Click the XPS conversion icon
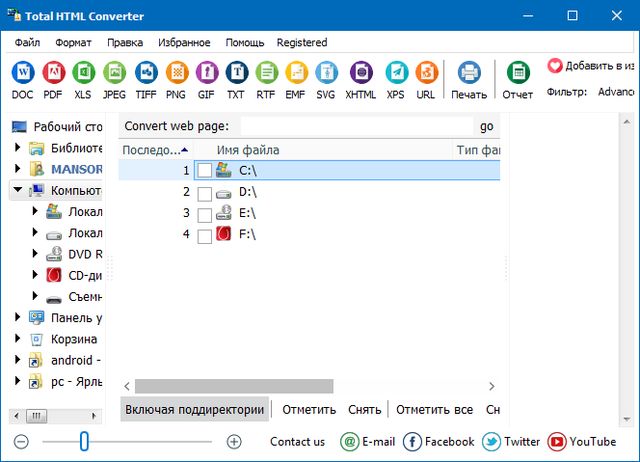 pyautogui.click(x=396, y=73)
